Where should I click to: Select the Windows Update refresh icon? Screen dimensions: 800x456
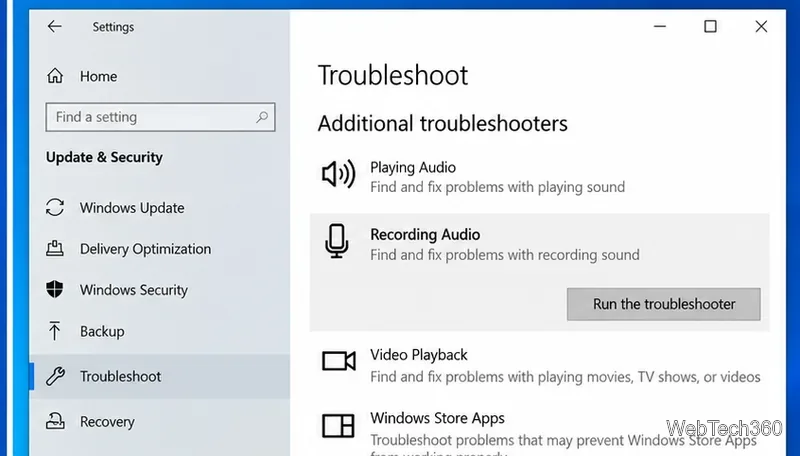click(x=55, y=208)
